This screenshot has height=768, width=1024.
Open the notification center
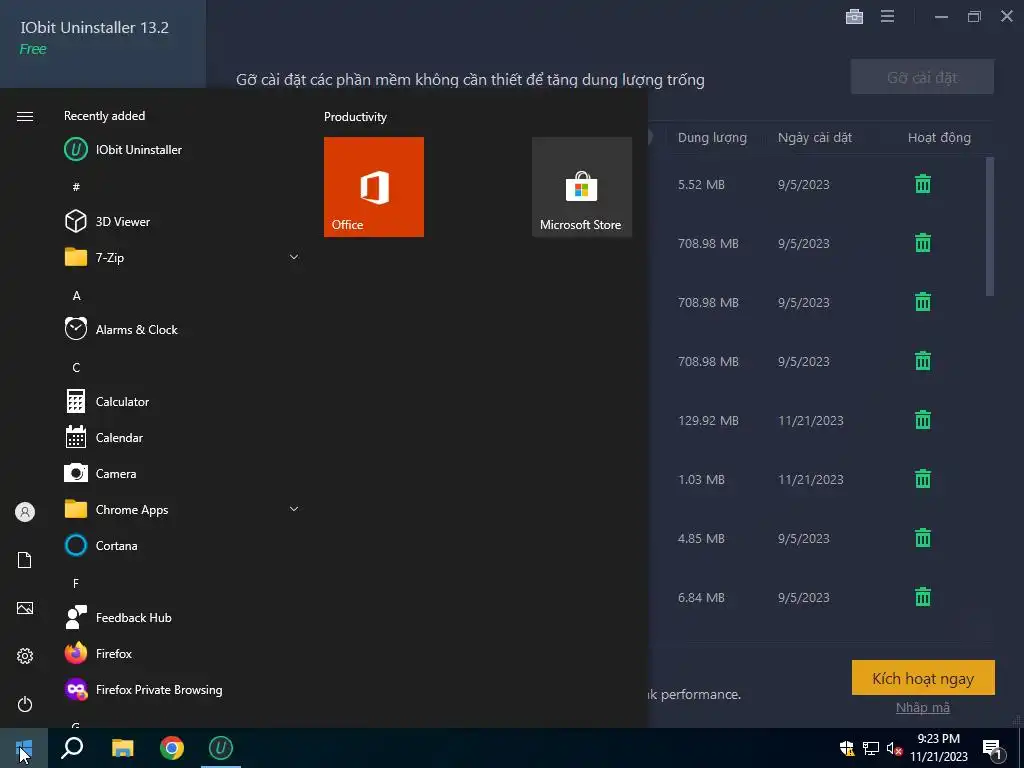tap(992, 749)
